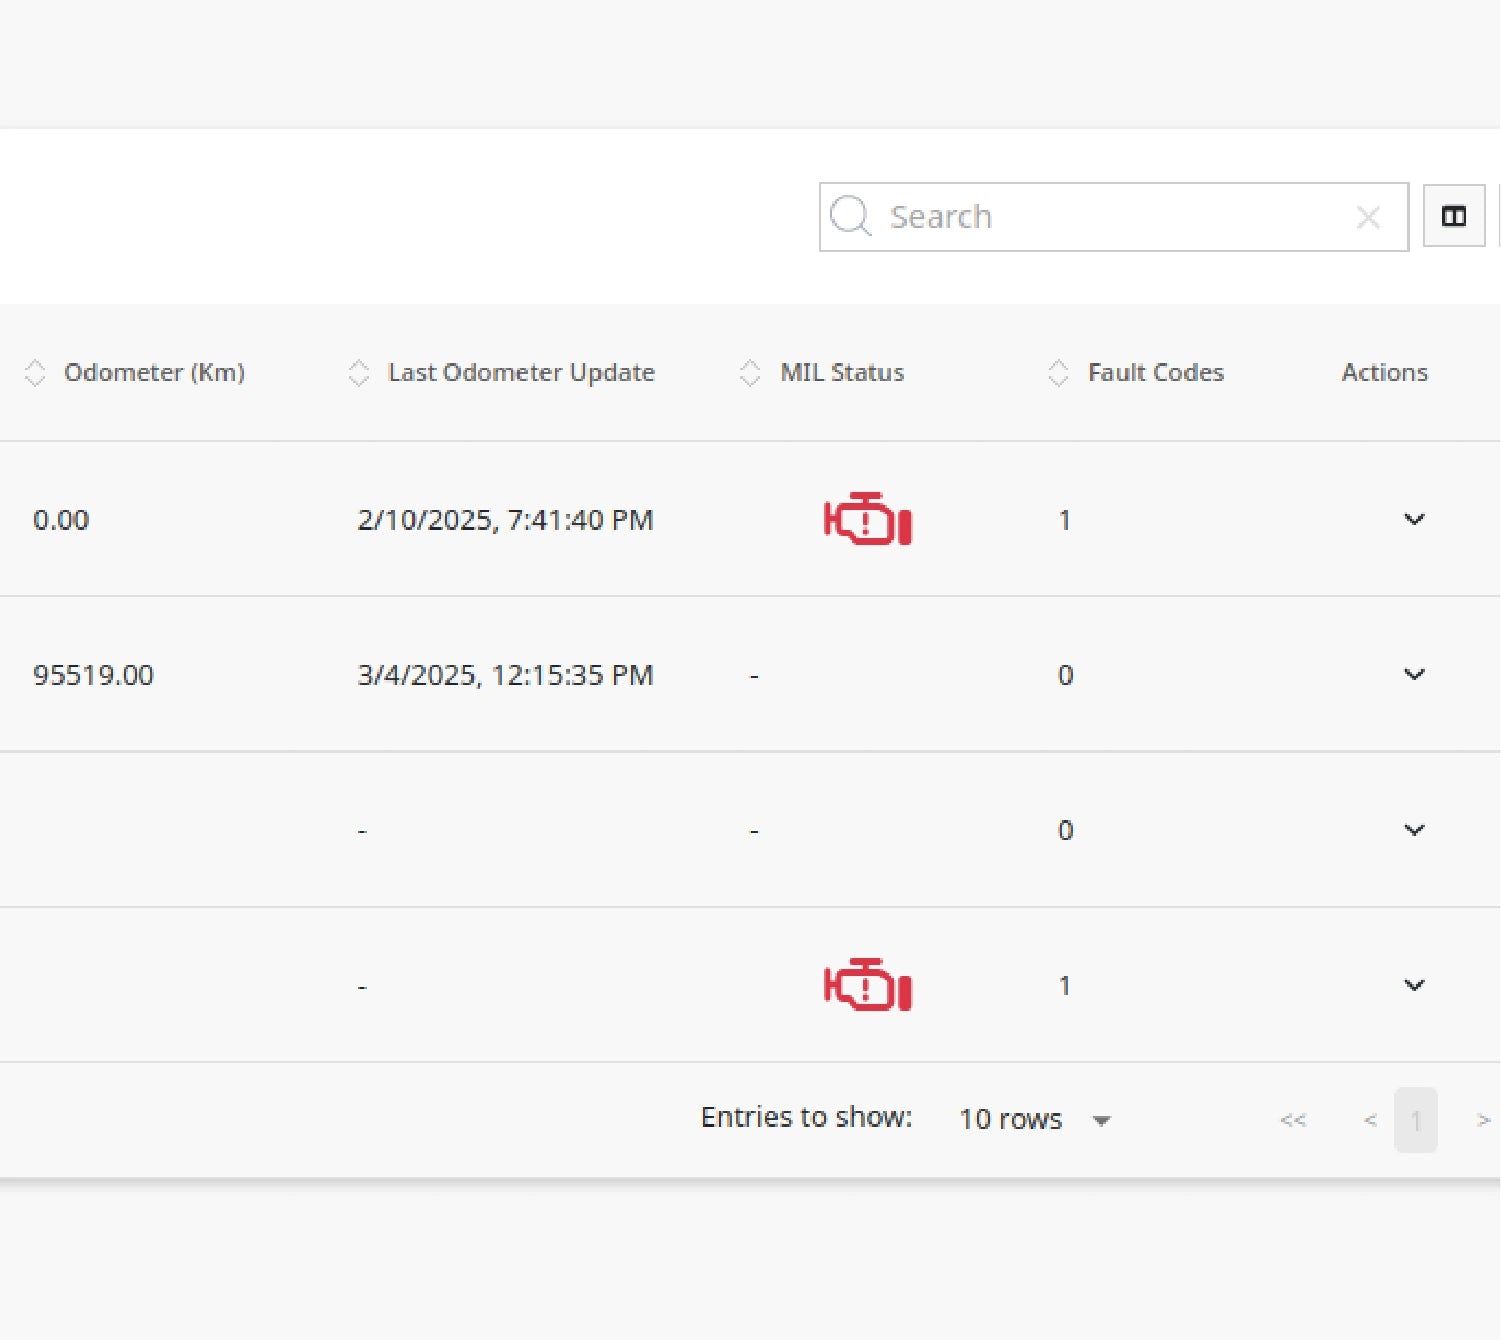Sort by MIL Status column
The height and width of the screenshot is (1340, 1501).
coord(821,372)
